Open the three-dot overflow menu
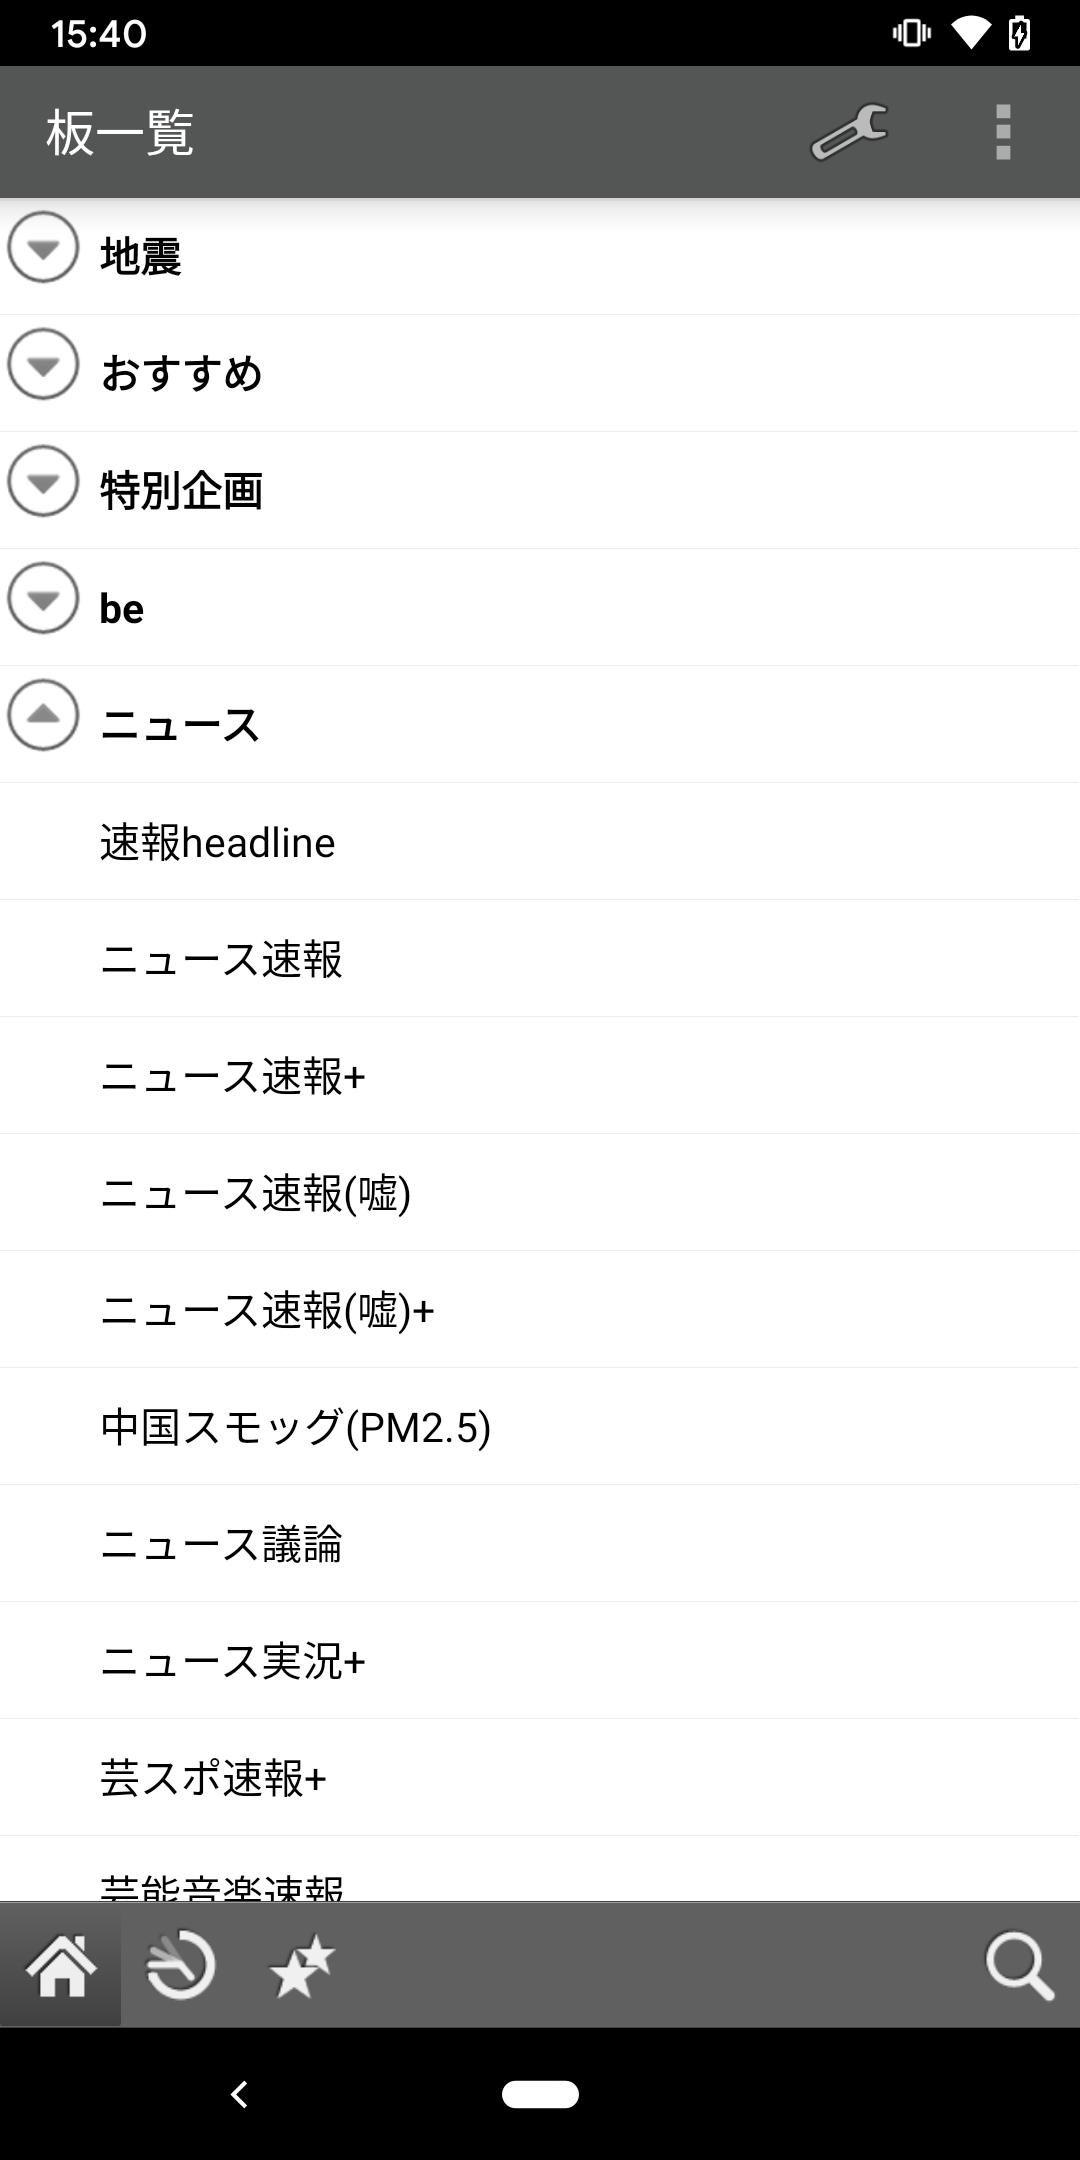Image resolution: width=1080 pixels, height=2160 pixels. tap(1003, 132)
